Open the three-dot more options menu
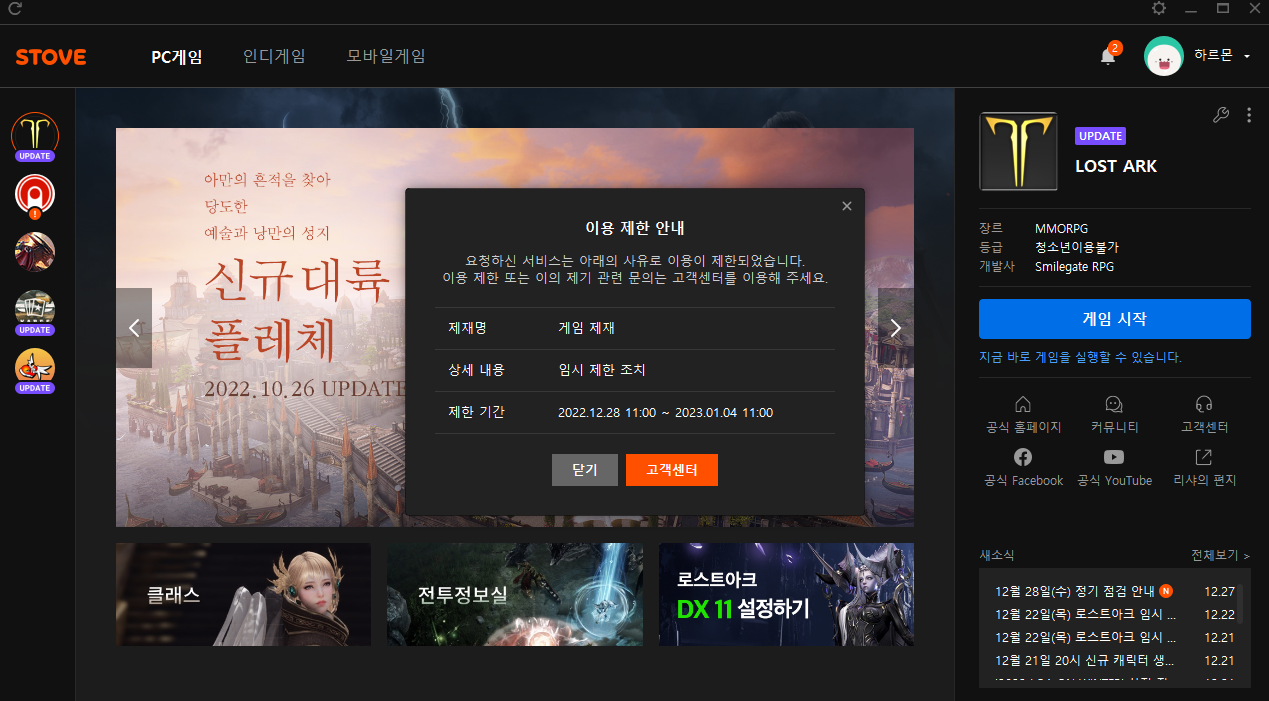 click(x=1249, y=115)
